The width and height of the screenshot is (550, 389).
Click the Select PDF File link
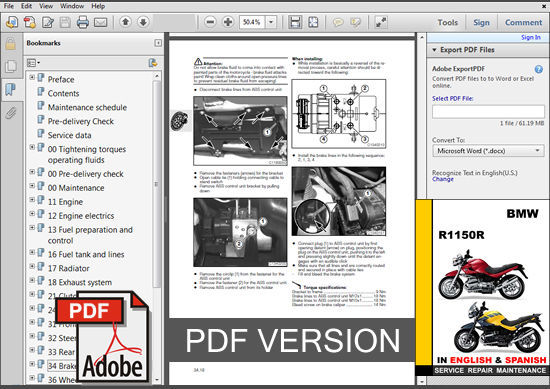[452, 99]
